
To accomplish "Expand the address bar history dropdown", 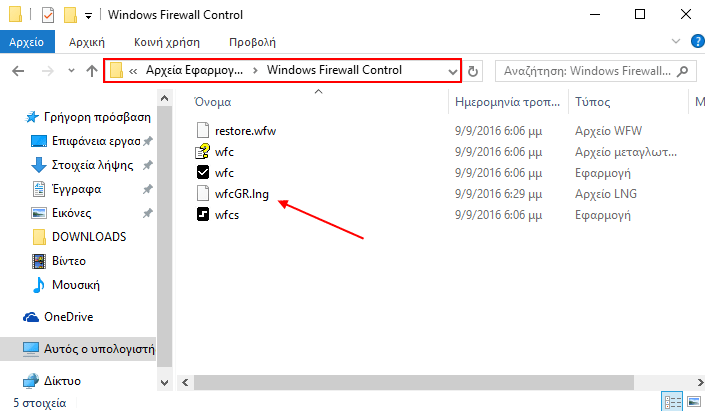I will coord(452,71).
